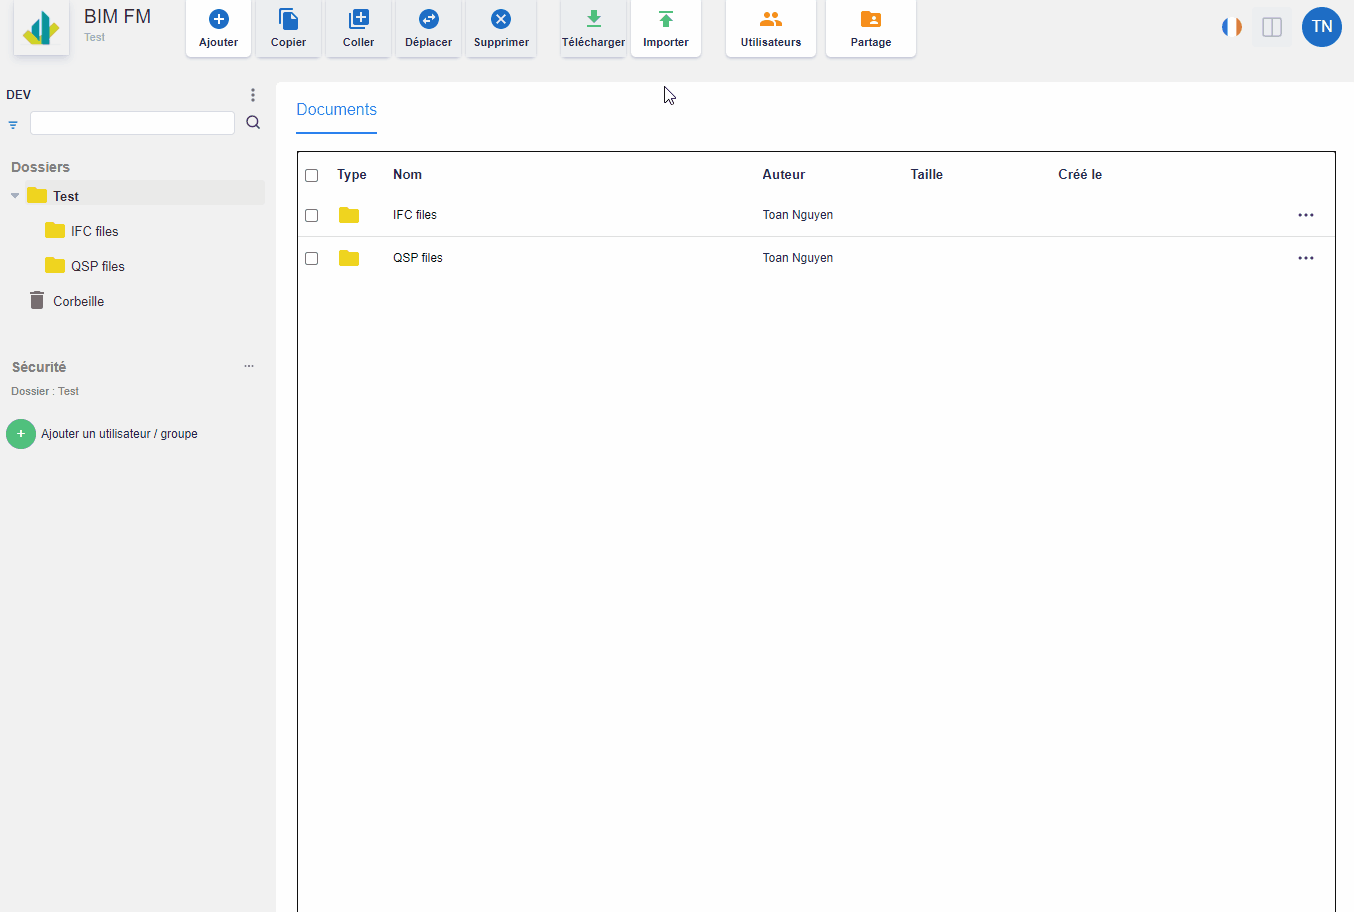This screenshot has width=1354, height=912.
Task: Click Ajouter un utilisateur / groupe
Action: pyautogui.click(x=119, y=434)
